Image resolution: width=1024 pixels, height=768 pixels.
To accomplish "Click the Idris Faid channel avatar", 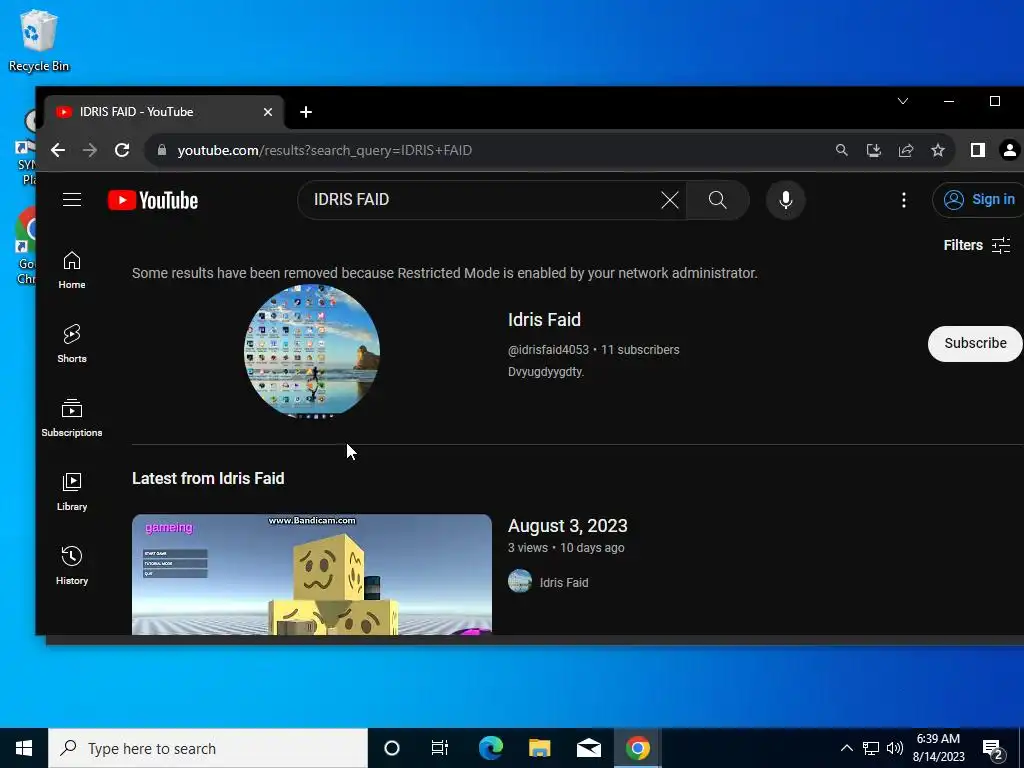I will 312,351.
